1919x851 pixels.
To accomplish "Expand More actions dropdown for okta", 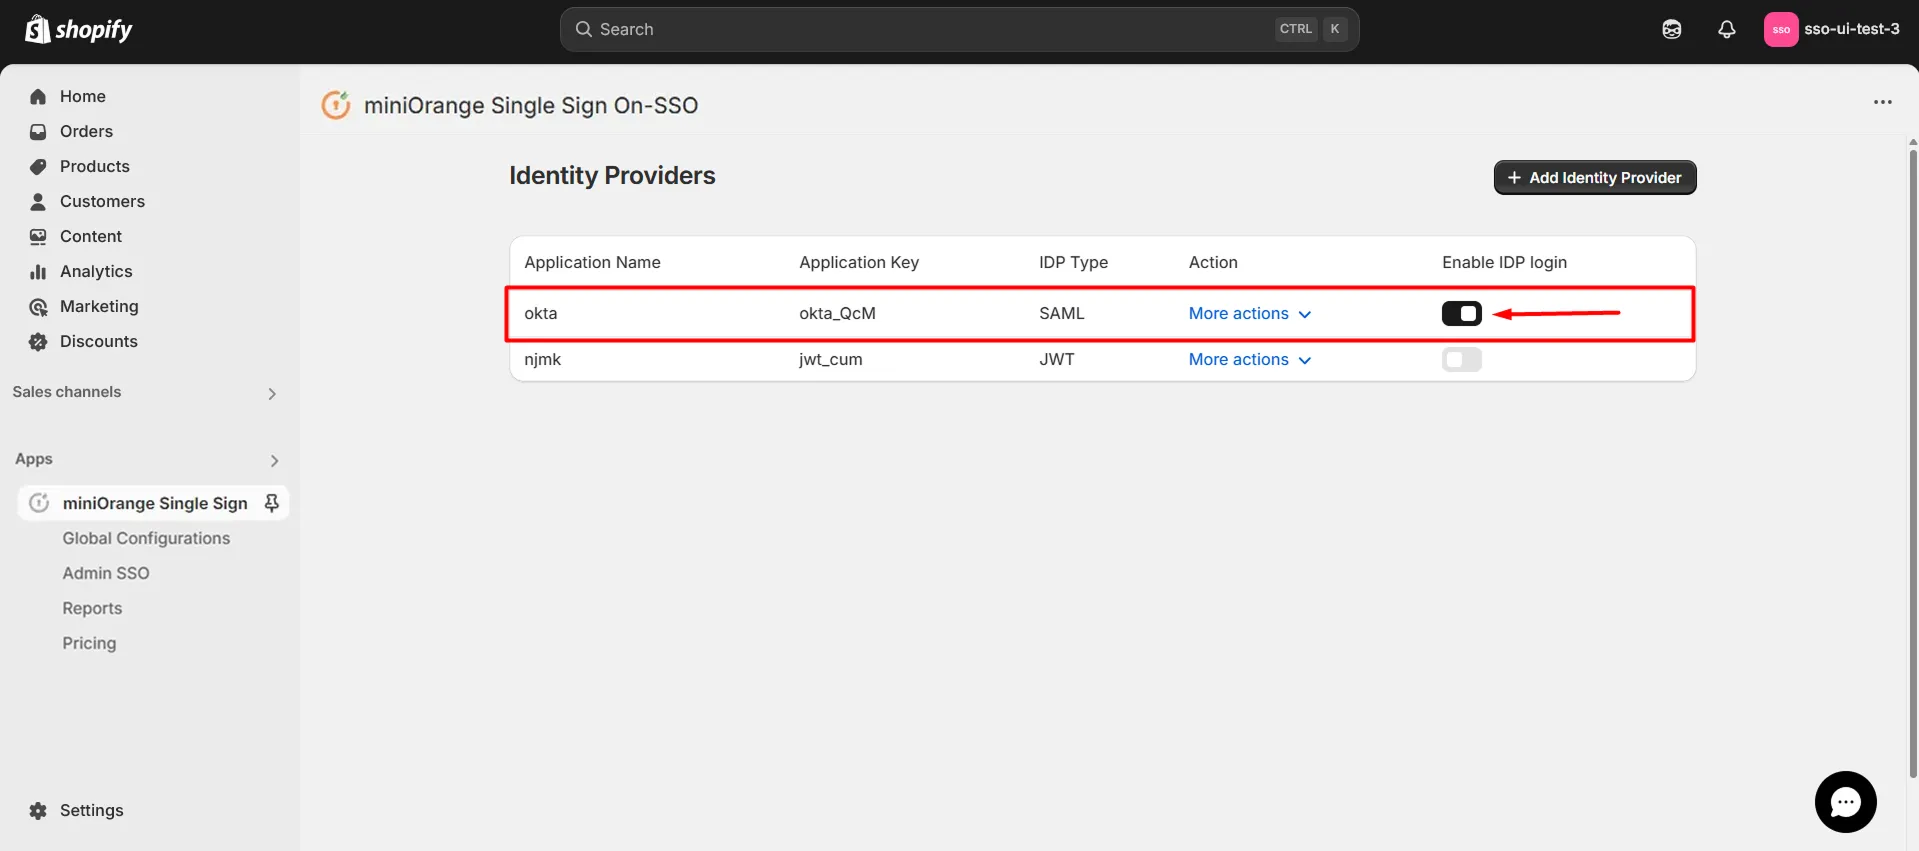I will pyautogui.click(x=1250, y=314).
